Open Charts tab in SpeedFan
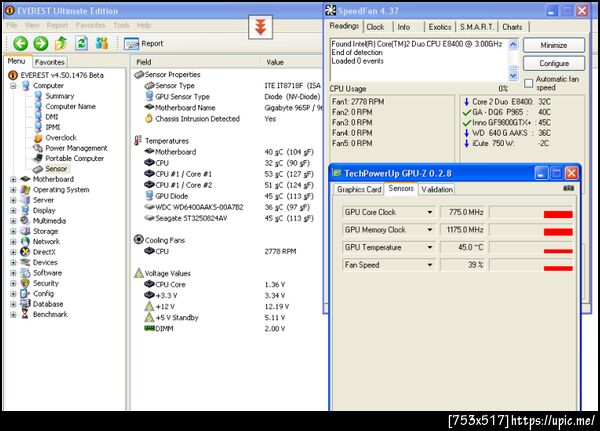Viewport: 600px width, 431px height. point(512,27)
